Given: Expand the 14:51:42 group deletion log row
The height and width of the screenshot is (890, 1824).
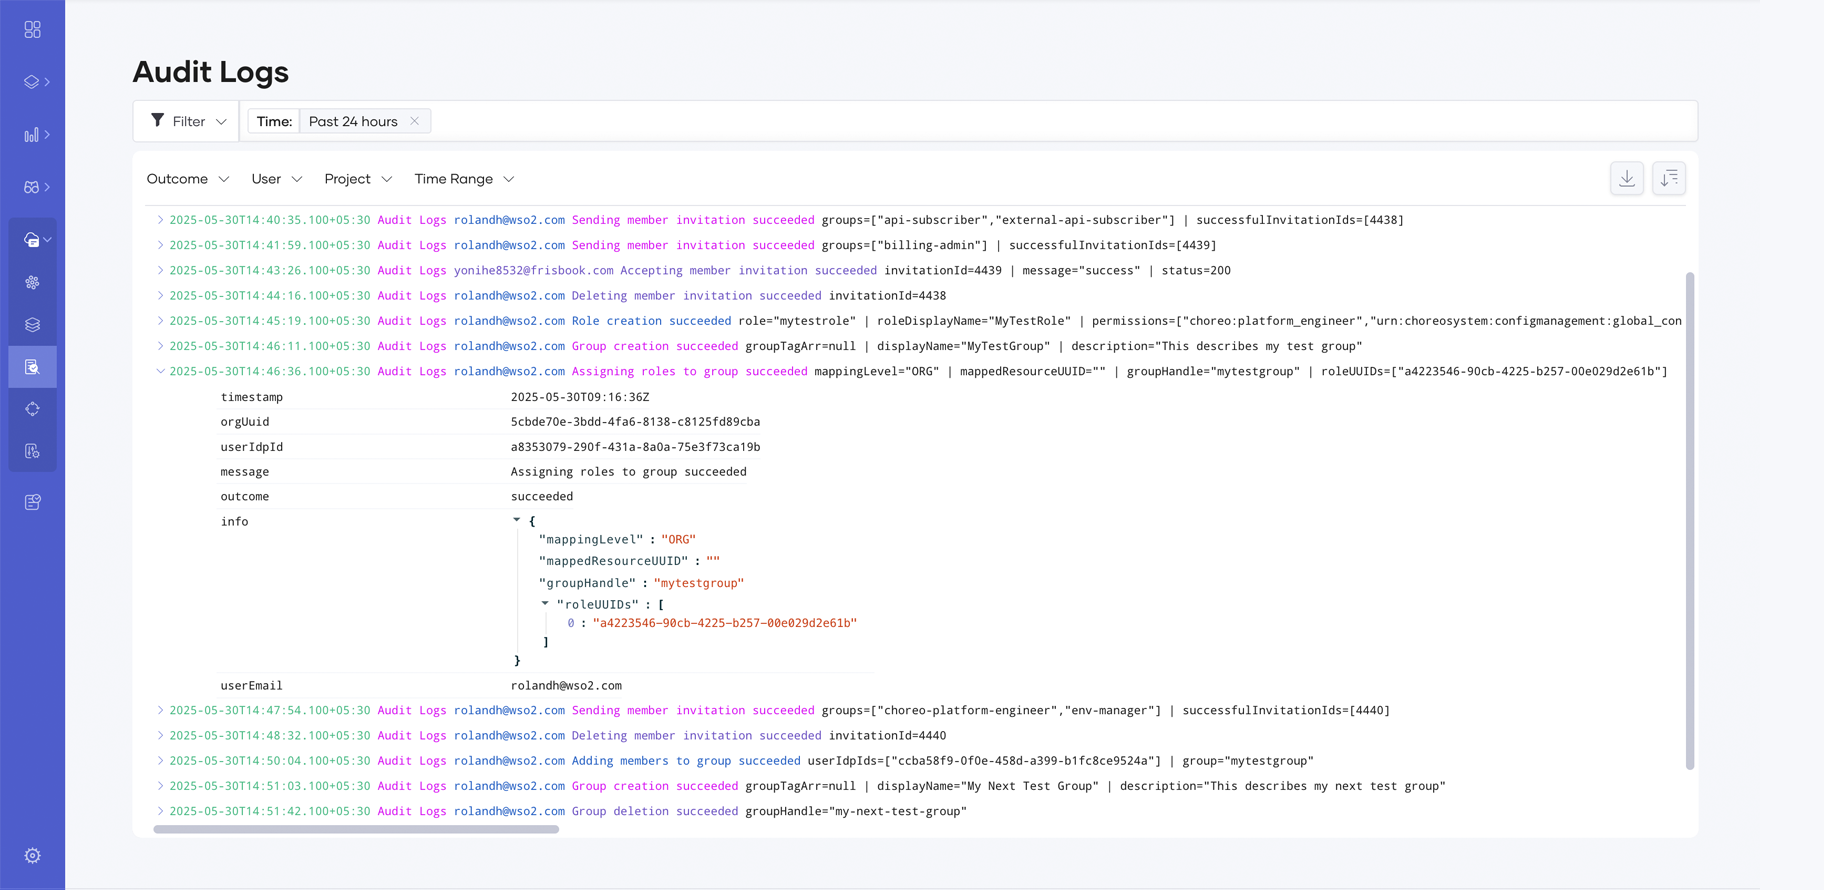Looking at the screenshot, I should [160, 811].
